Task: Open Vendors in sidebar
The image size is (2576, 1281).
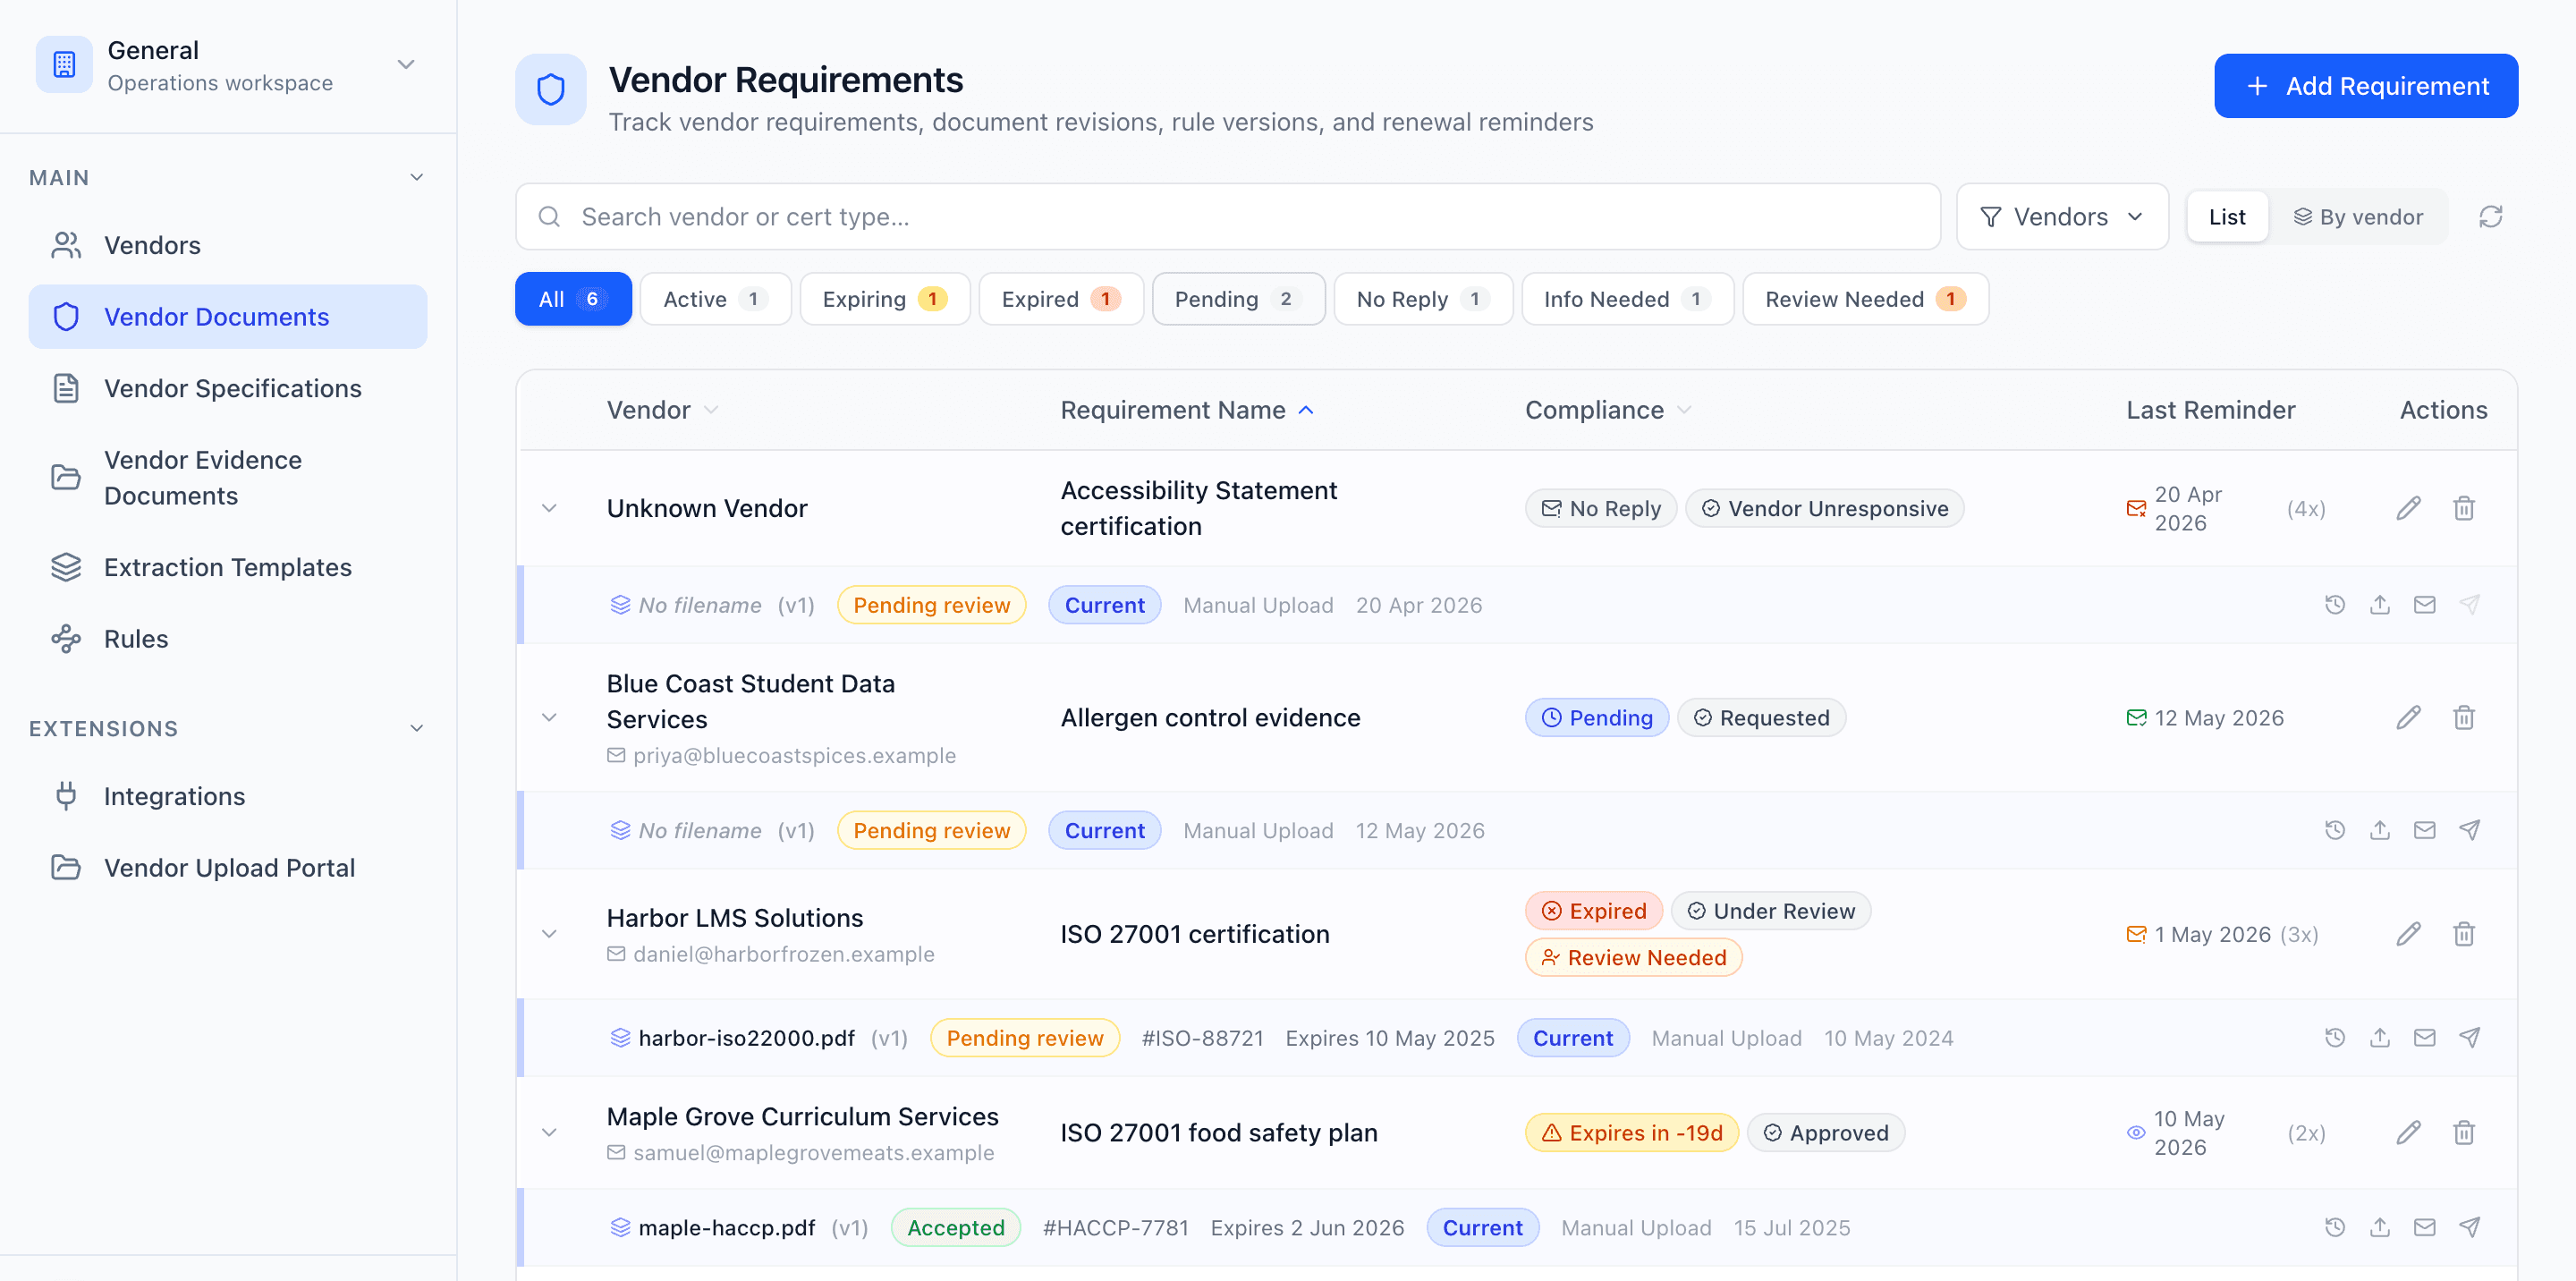Action: [x=228, y=245]
